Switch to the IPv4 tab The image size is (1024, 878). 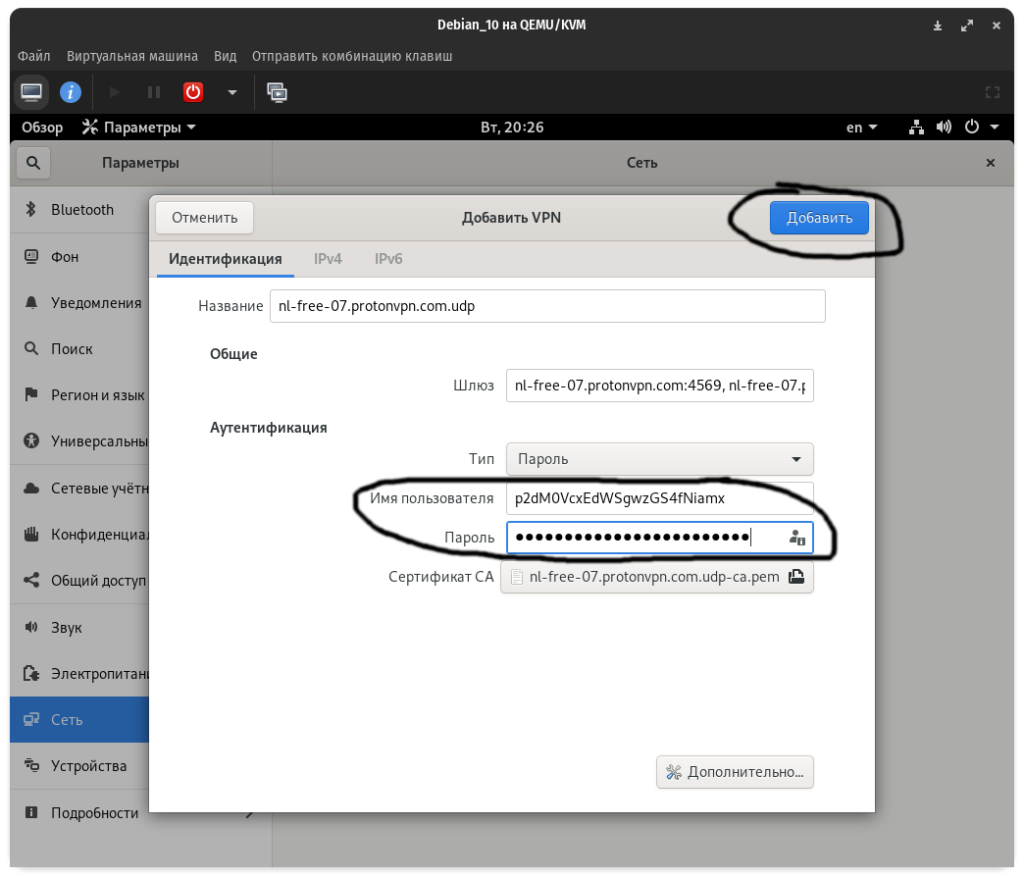pyautogui.click(x=328, y=258)
